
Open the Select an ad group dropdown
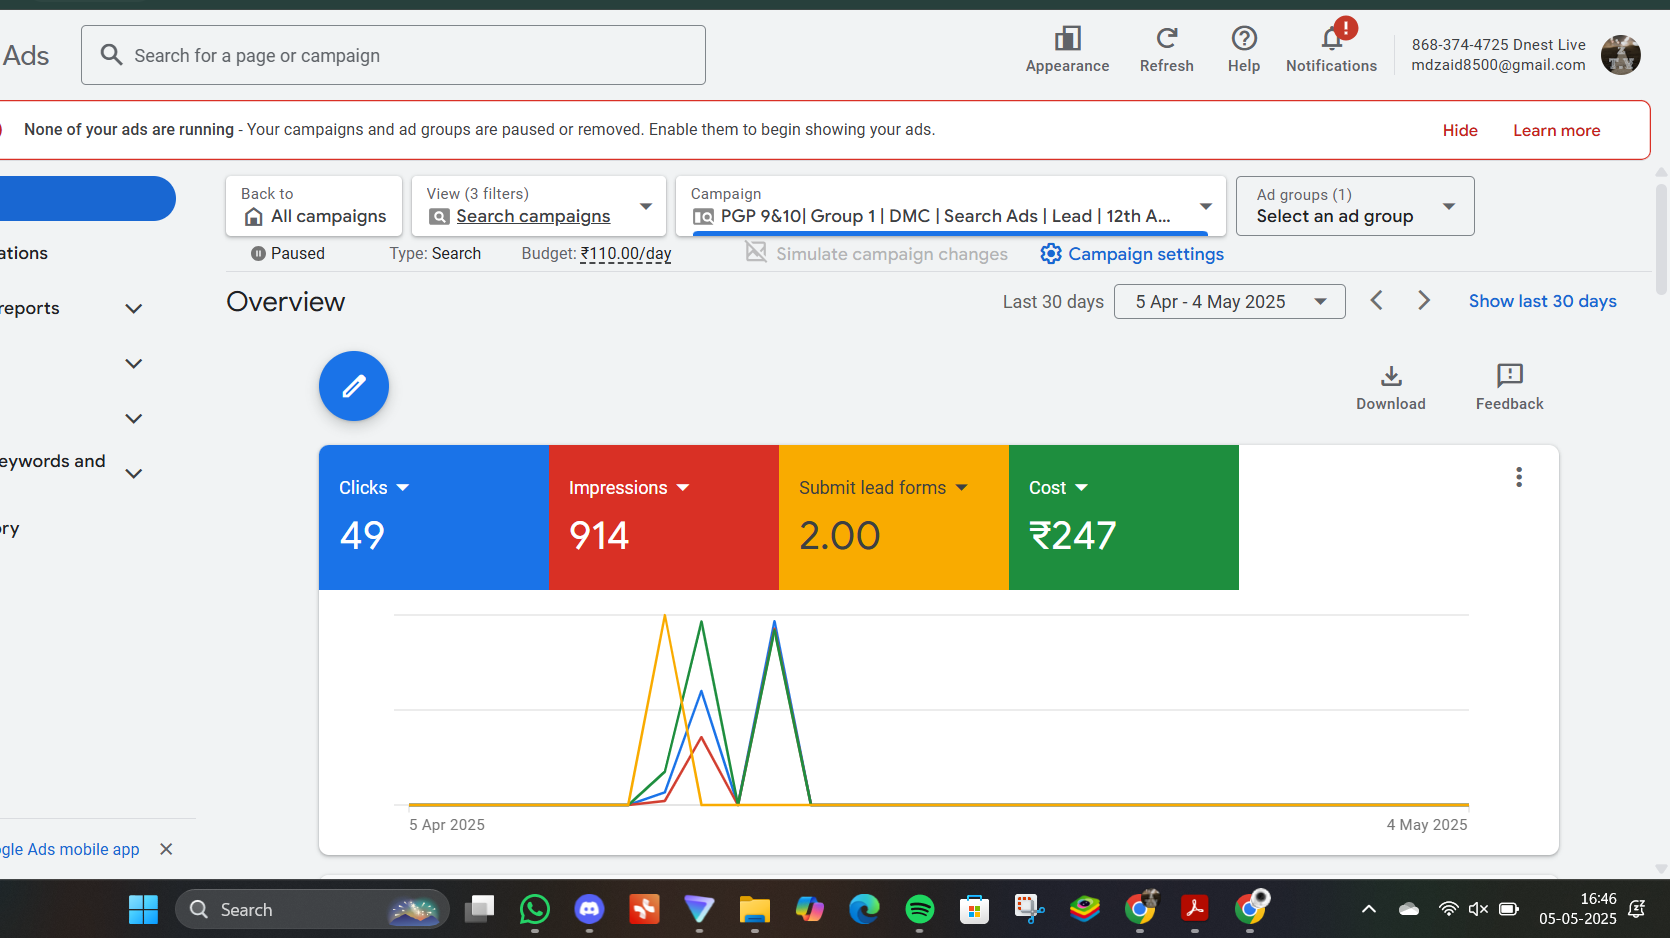pos(1354,206)
